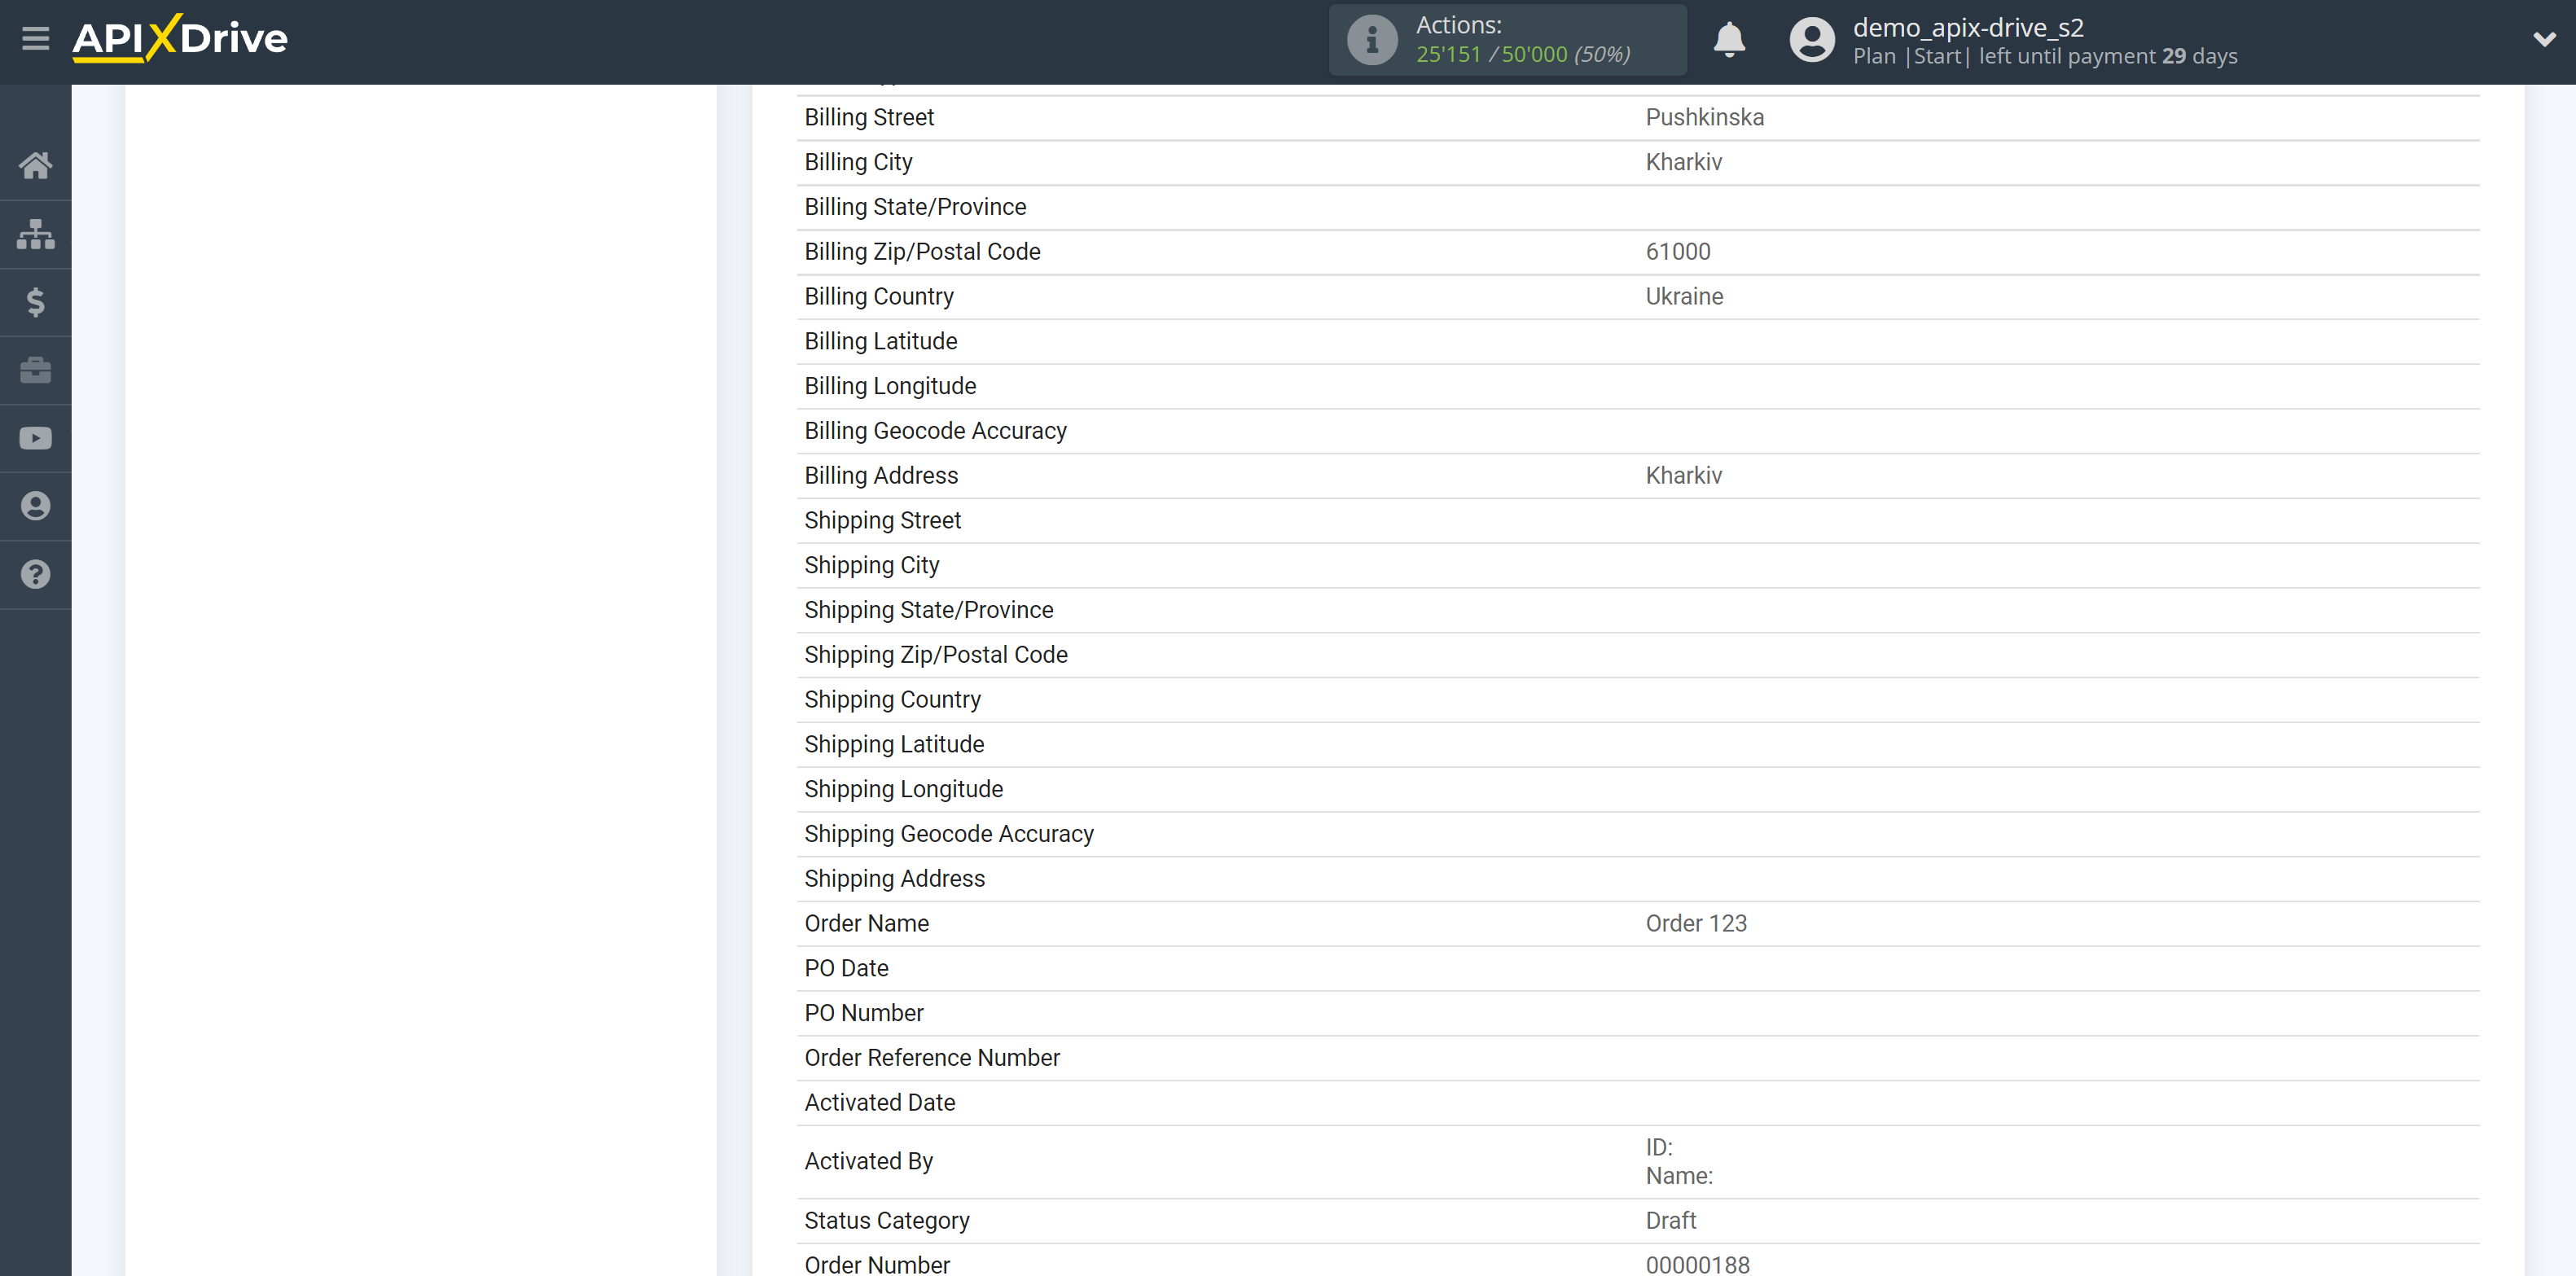The image size is (2576, 1276).
Task: Open the help question mark icon
Action: pyautogui.click(x=36, y=574)
